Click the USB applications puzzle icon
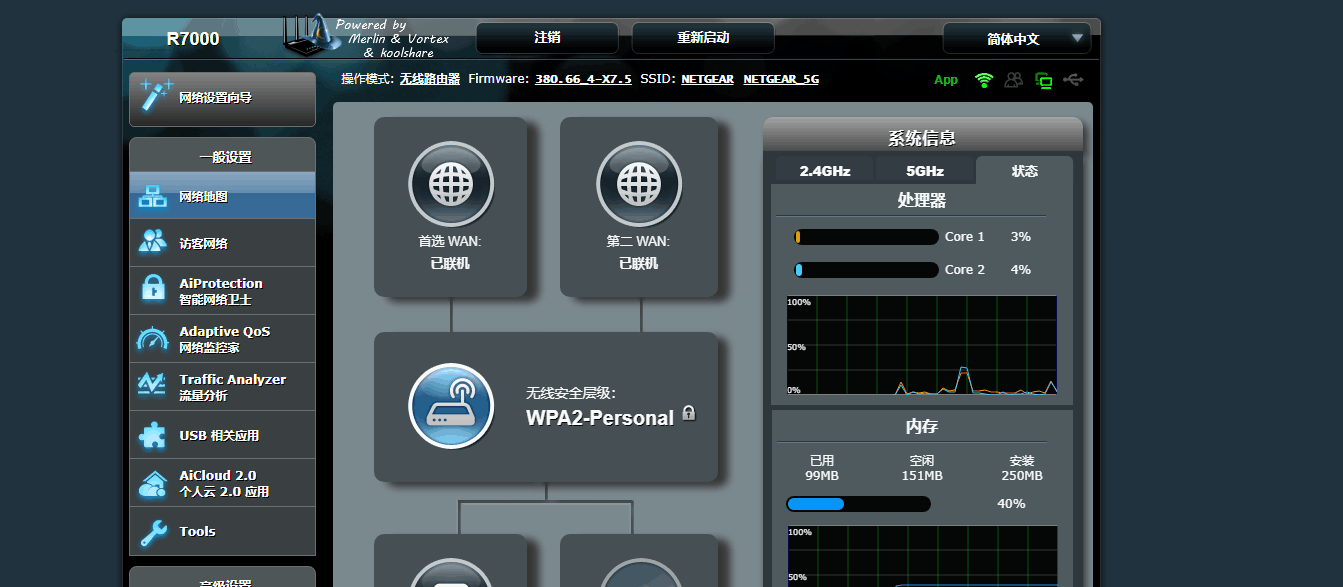The height and width of the screenshot is (587, 1343). coord(153,435)
